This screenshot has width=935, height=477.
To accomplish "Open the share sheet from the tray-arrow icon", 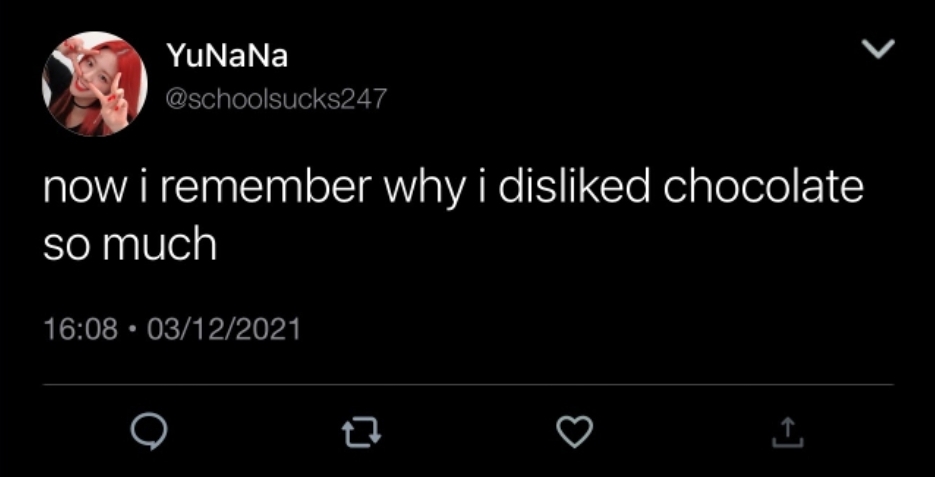I will (x=788, y=432).
